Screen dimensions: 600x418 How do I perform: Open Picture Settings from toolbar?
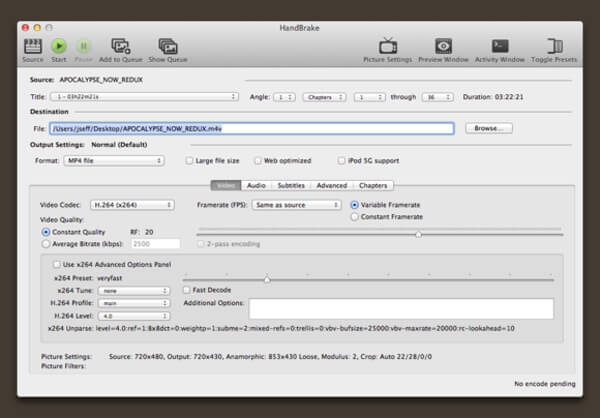tap(387, 45)
